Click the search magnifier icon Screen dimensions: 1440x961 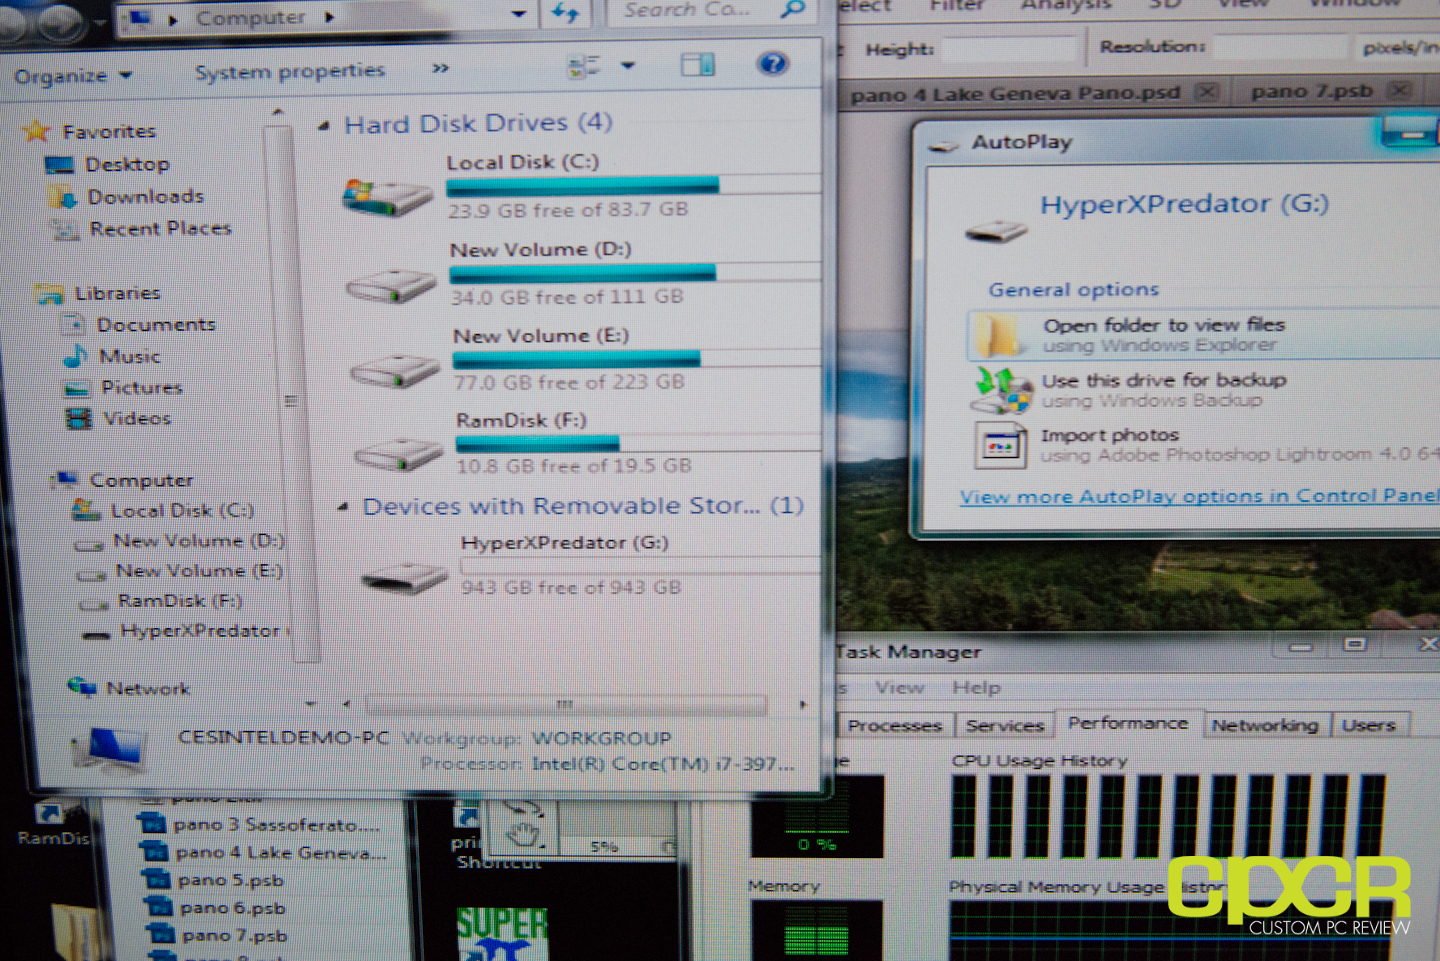tap(792, 10)
